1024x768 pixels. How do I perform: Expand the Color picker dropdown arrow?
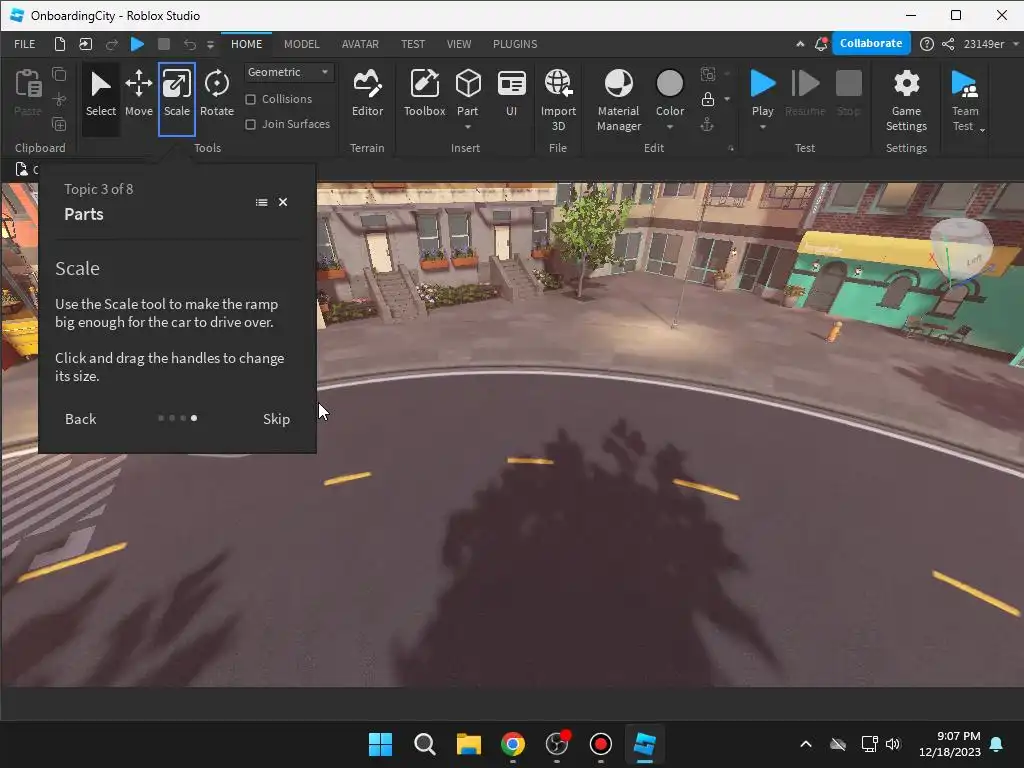[x=670, y=127]
